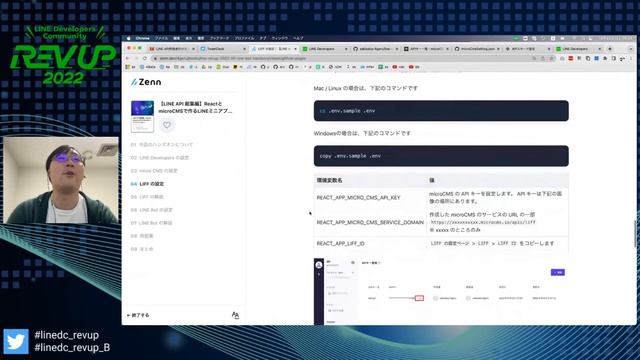Open the プロファイル menu
Image resolution: width=640 pixels, height=360 pixels.
coord(244,38)
